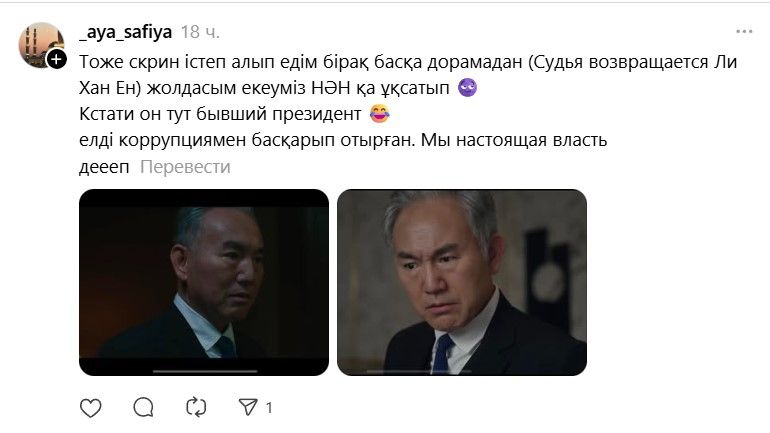Click the line Кстати он тут бывший президент
Viewport: 770px width, 433px height.
[x=220, y=114]
